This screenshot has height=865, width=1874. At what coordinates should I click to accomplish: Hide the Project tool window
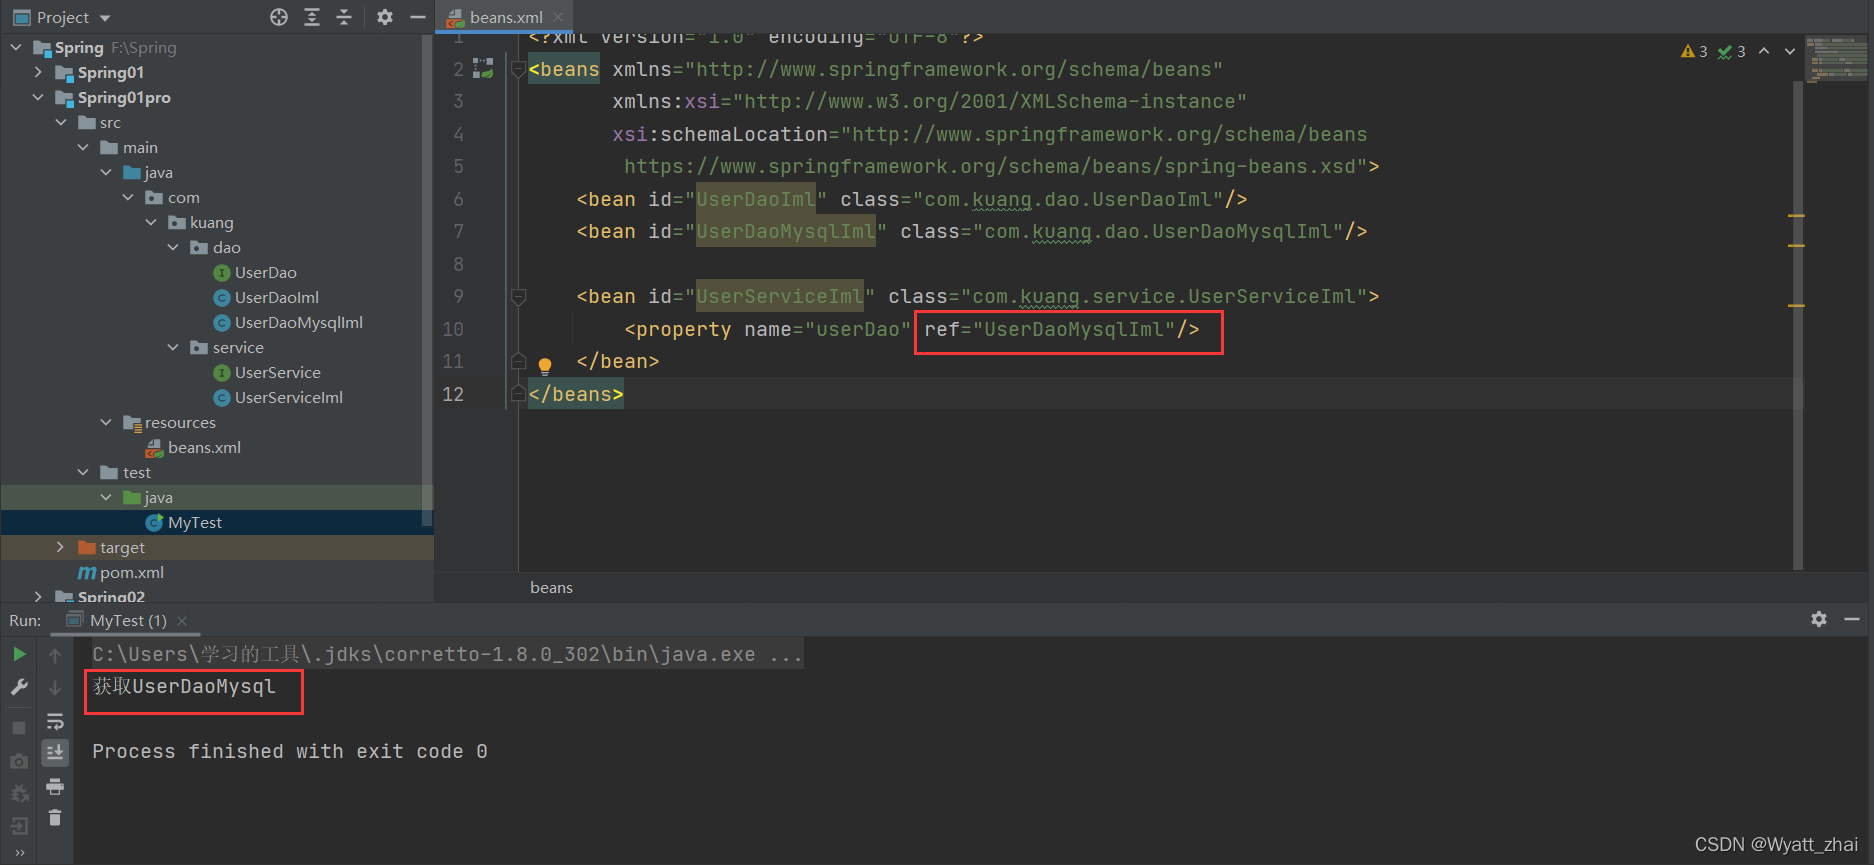click(x=418, y=17)
